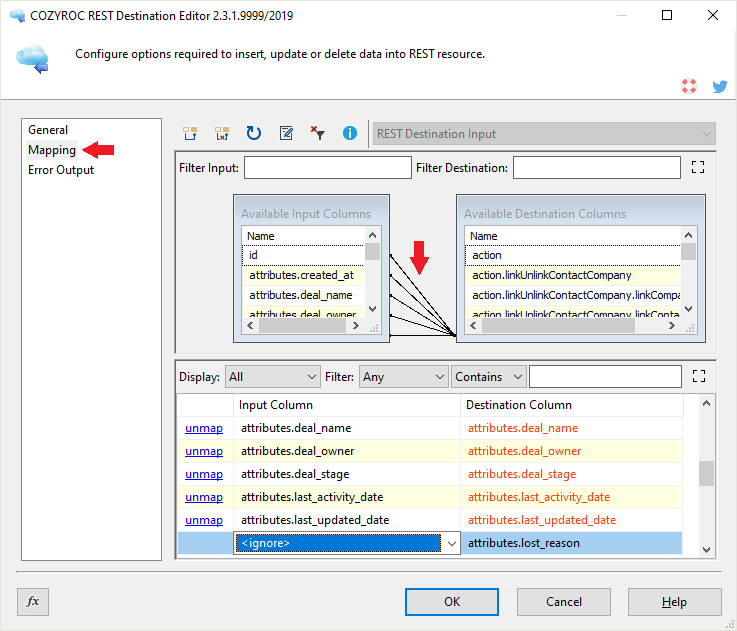Click the Help button
The width and height of the screenshot is (737, 631).
[x=674, y=602]
